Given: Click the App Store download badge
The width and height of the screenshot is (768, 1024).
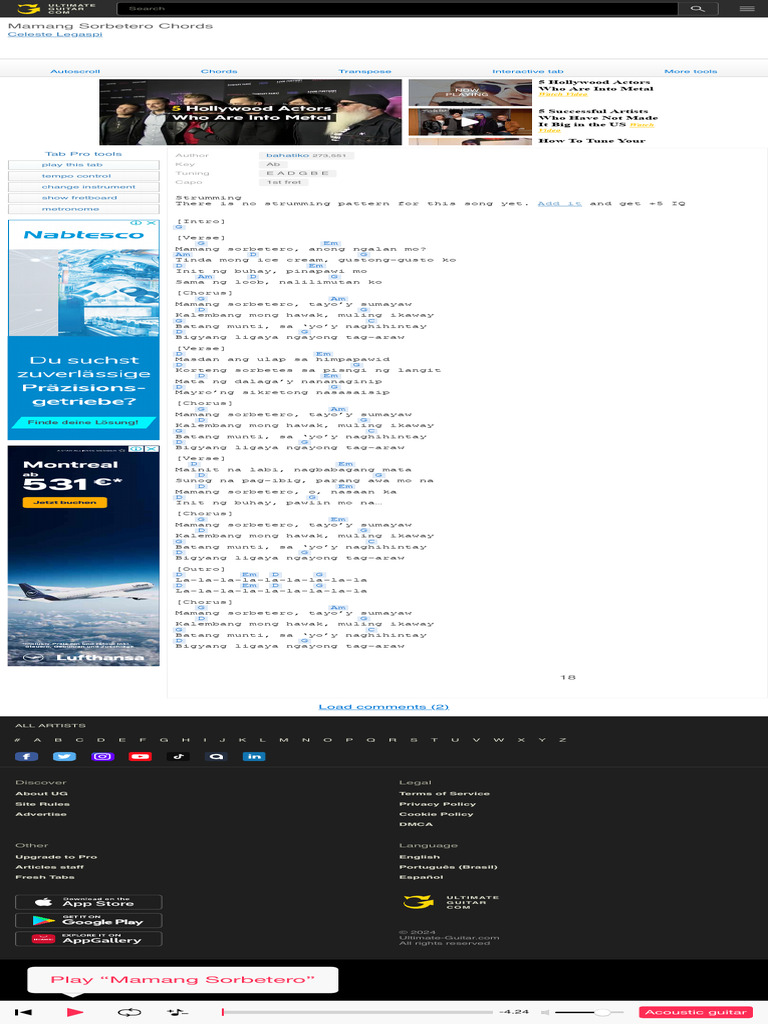Looking at the screenshot, I should [x=89, y=902].
